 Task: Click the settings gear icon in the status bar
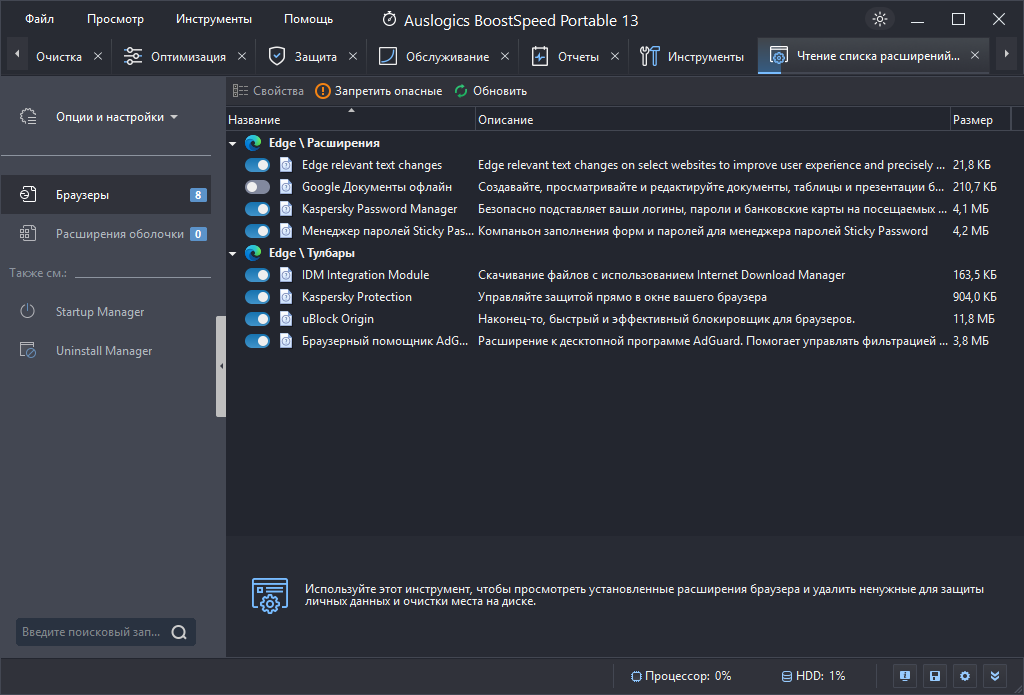[965, 676]
